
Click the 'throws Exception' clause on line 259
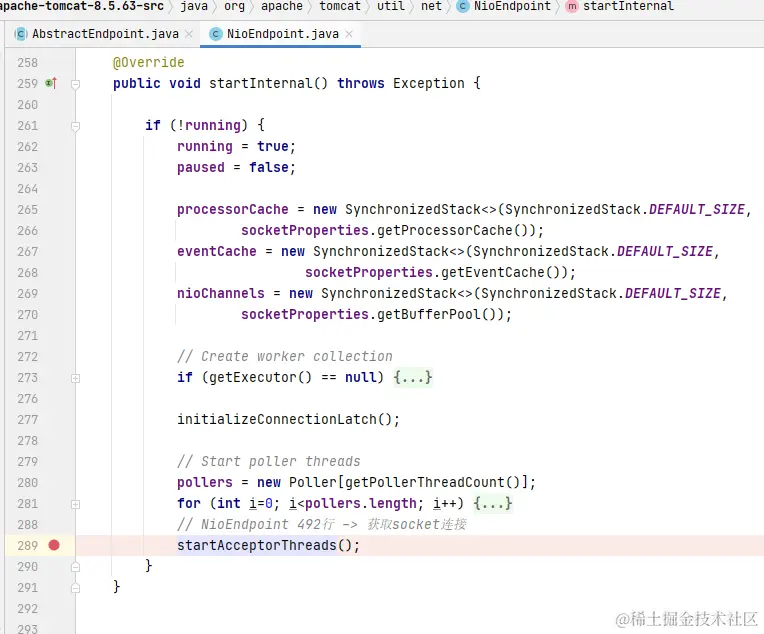tap(401, 83)
